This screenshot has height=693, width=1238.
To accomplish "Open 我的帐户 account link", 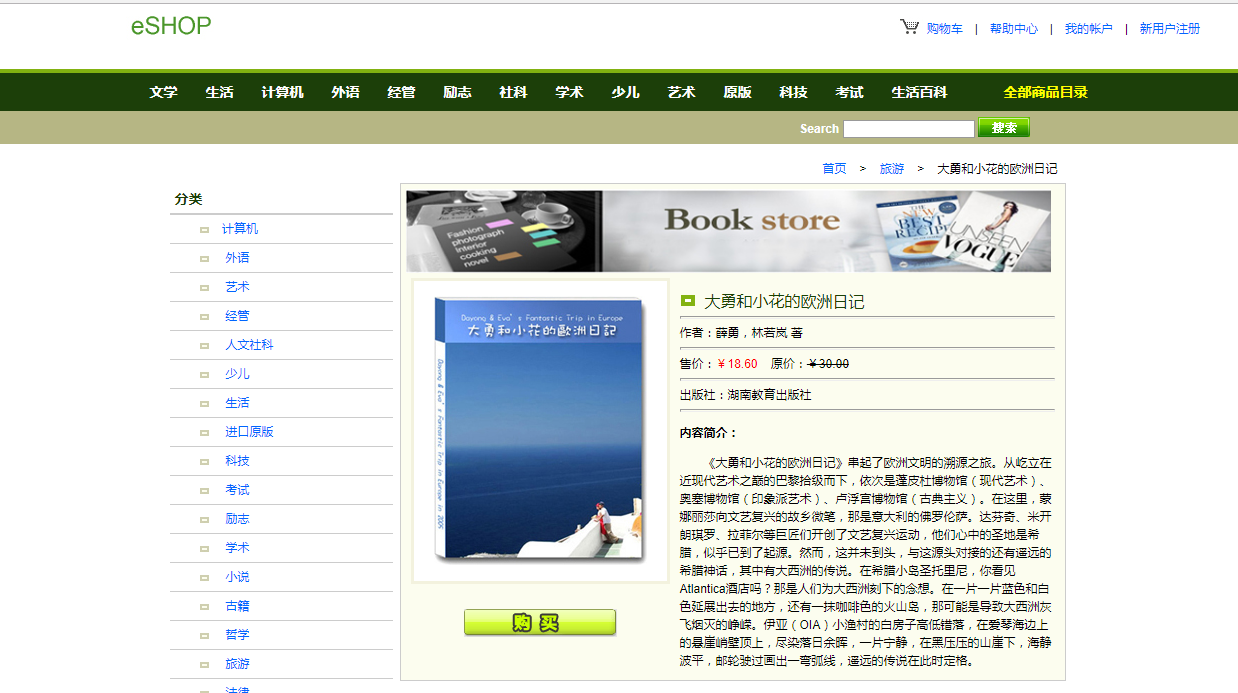I will pyautogui.click(x=1088, y=29).
